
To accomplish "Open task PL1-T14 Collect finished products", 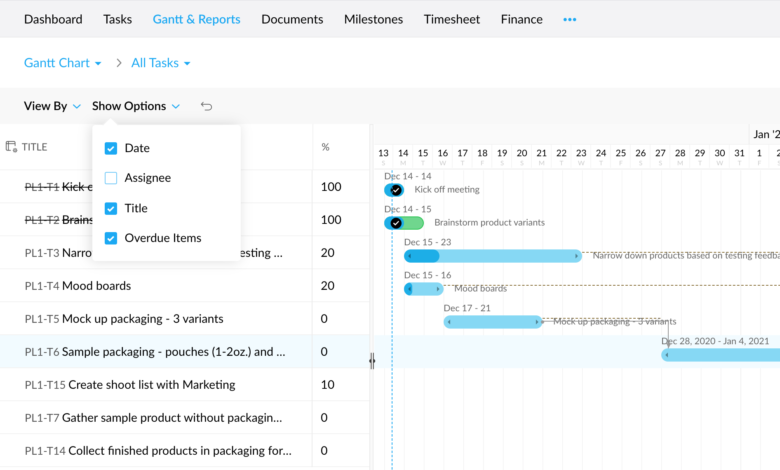I will point(158,451).
